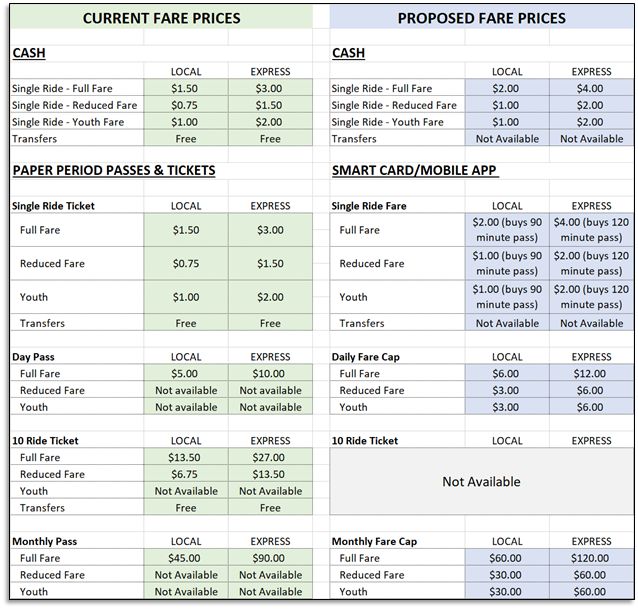Click the proposed cash full fare local $2.00 cell

[x=507, y=88]
